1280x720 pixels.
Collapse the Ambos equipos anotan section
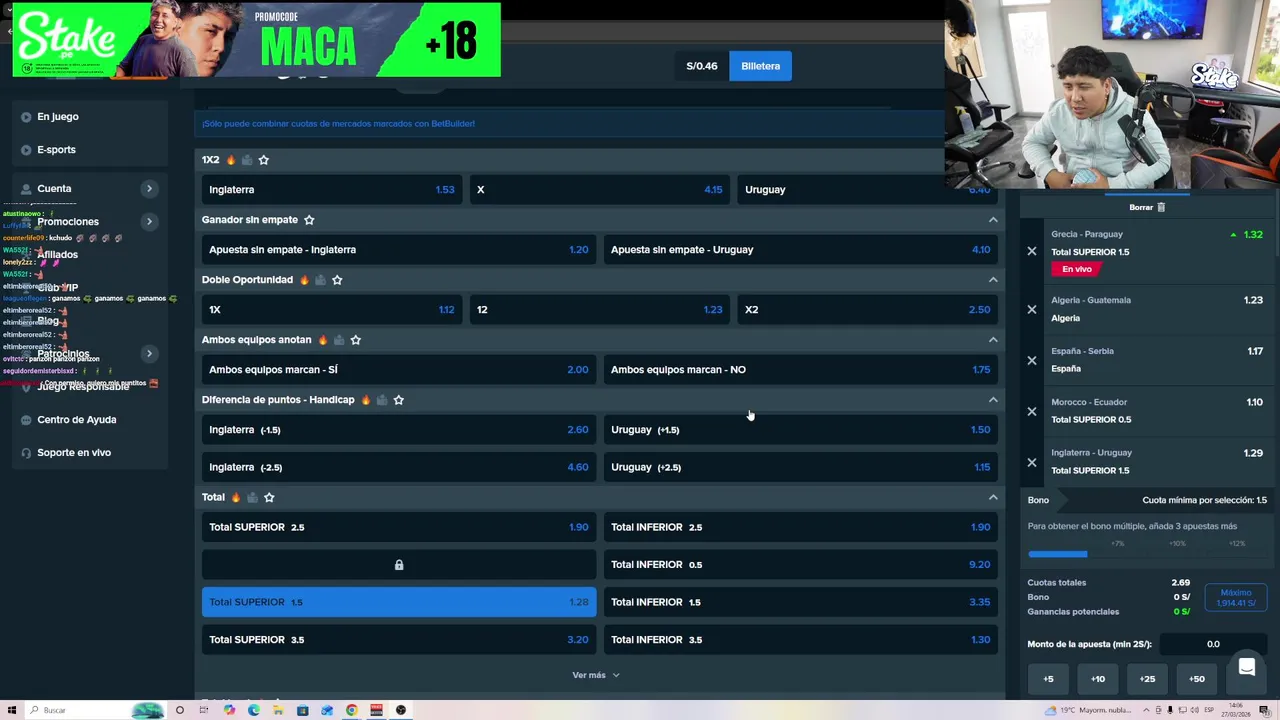pos(993,340)
